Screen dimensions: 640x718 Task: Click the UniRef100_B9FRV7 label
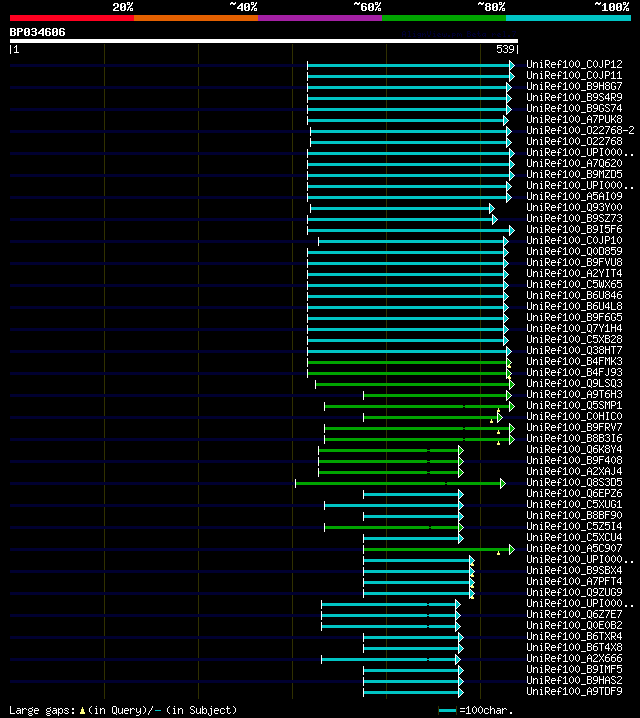point(574,427)
